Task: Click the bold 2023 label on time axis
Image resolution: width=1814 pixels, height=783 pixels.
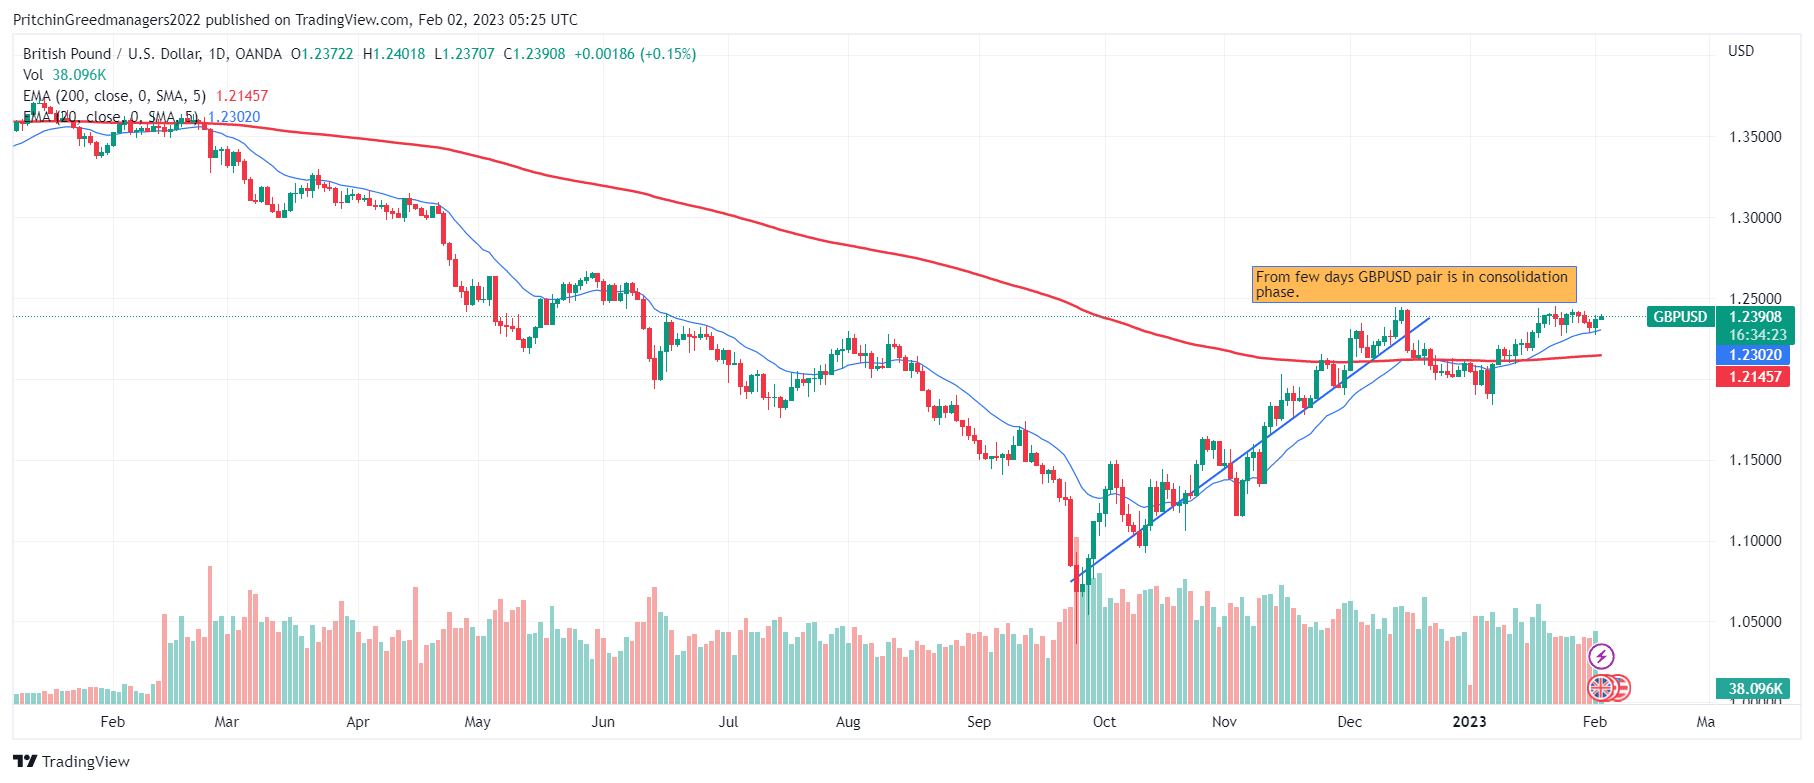Action: pyautogui.click(x=1469, y=722)
